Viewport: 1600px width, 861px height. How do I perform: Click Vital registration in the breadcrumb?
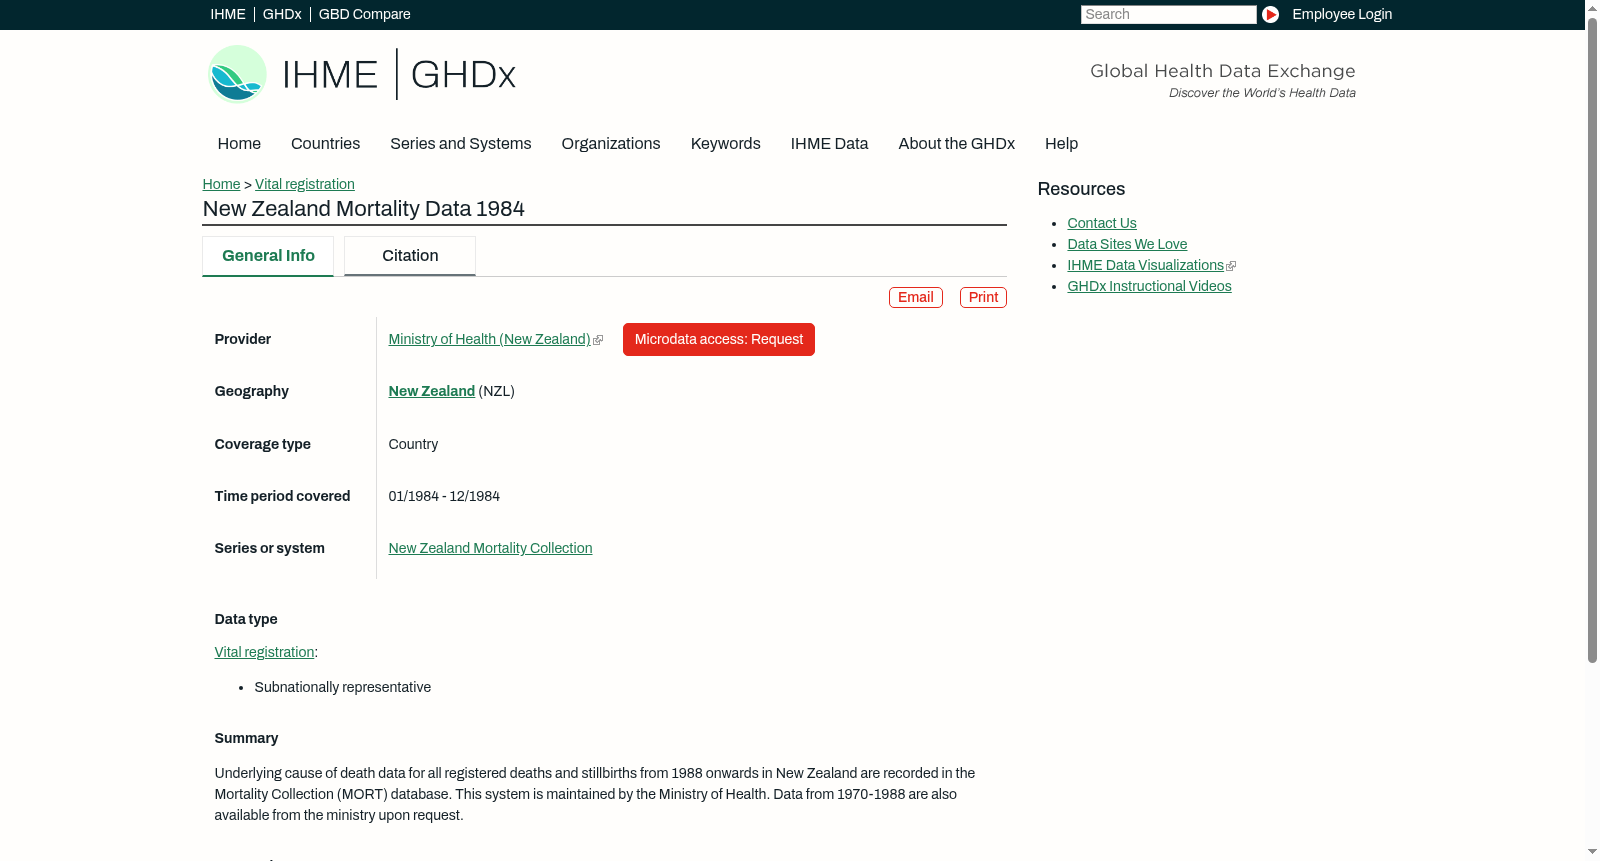305,184
